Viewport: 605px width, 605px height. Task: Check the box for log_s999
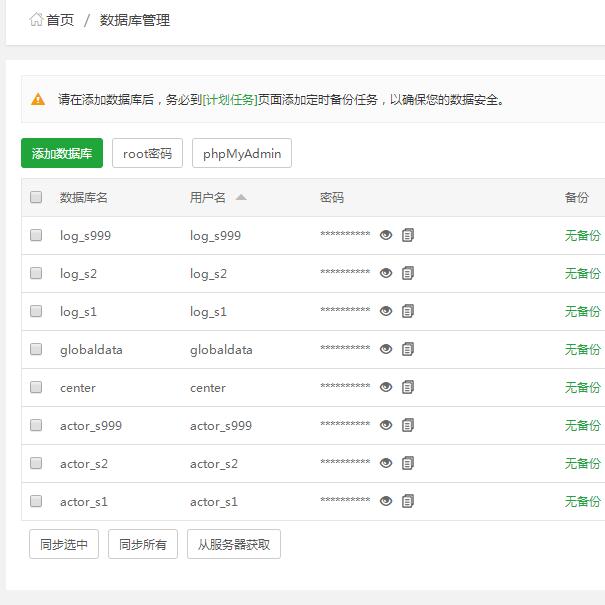click(36, 235)
